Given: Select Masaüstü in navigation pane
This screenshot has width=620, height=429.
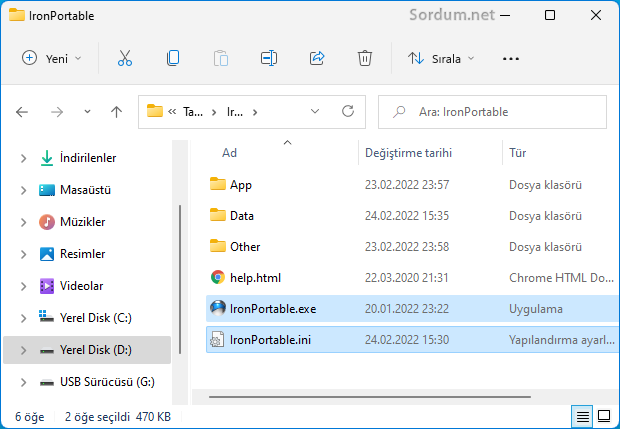Looking at the screenshot, I should tap(85, 190).
